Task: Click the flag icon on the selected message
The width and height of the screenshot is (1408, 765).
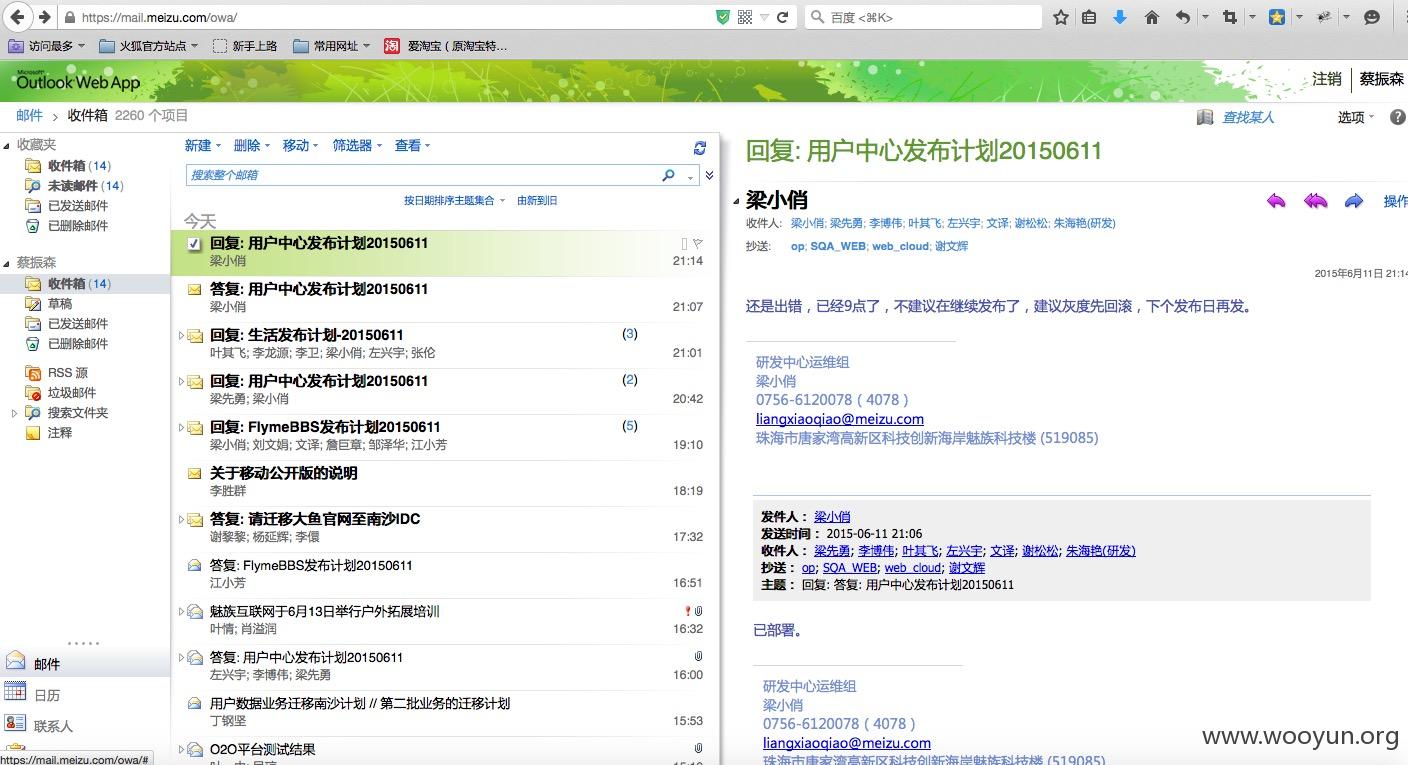Action: click(698, 243)
